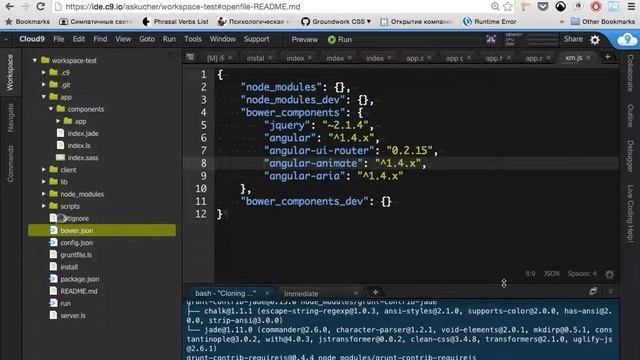The width and height of the screenshot is (640, 360).
Task: Click the purple pixel icon left of memory stats
Action: (x=491, y=40)
